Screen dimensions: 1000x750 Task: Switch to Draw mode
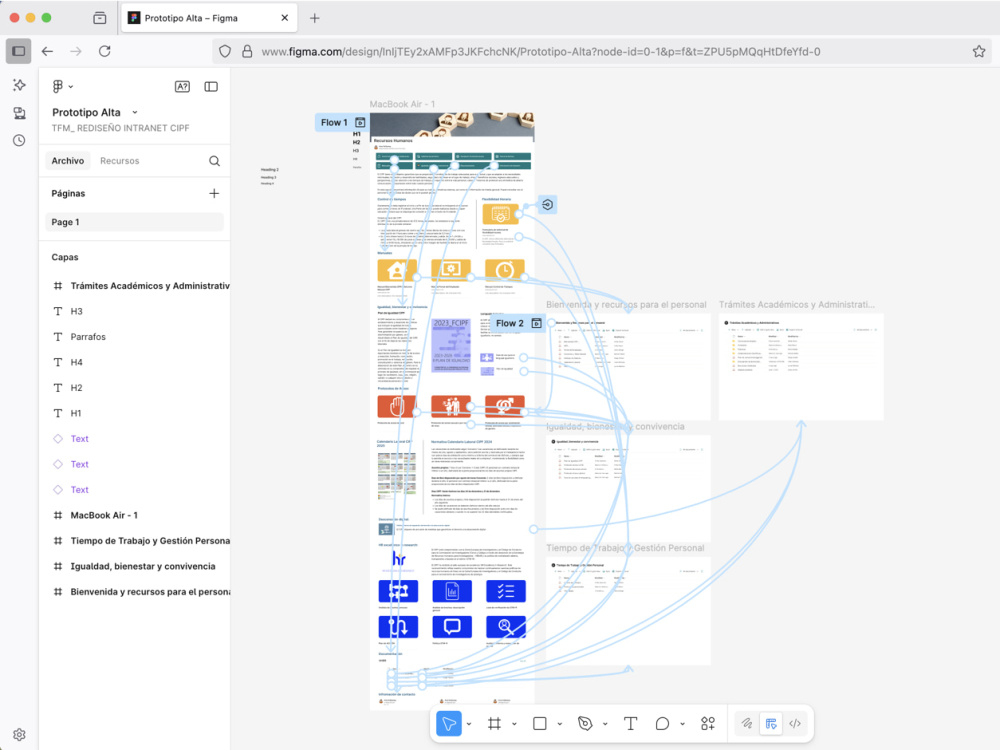[747, 723]
